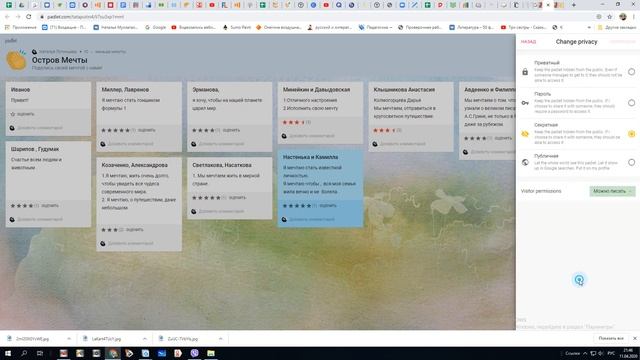Go back in browser history
Viewport: 640px width, 360px height.
[7, 17]
